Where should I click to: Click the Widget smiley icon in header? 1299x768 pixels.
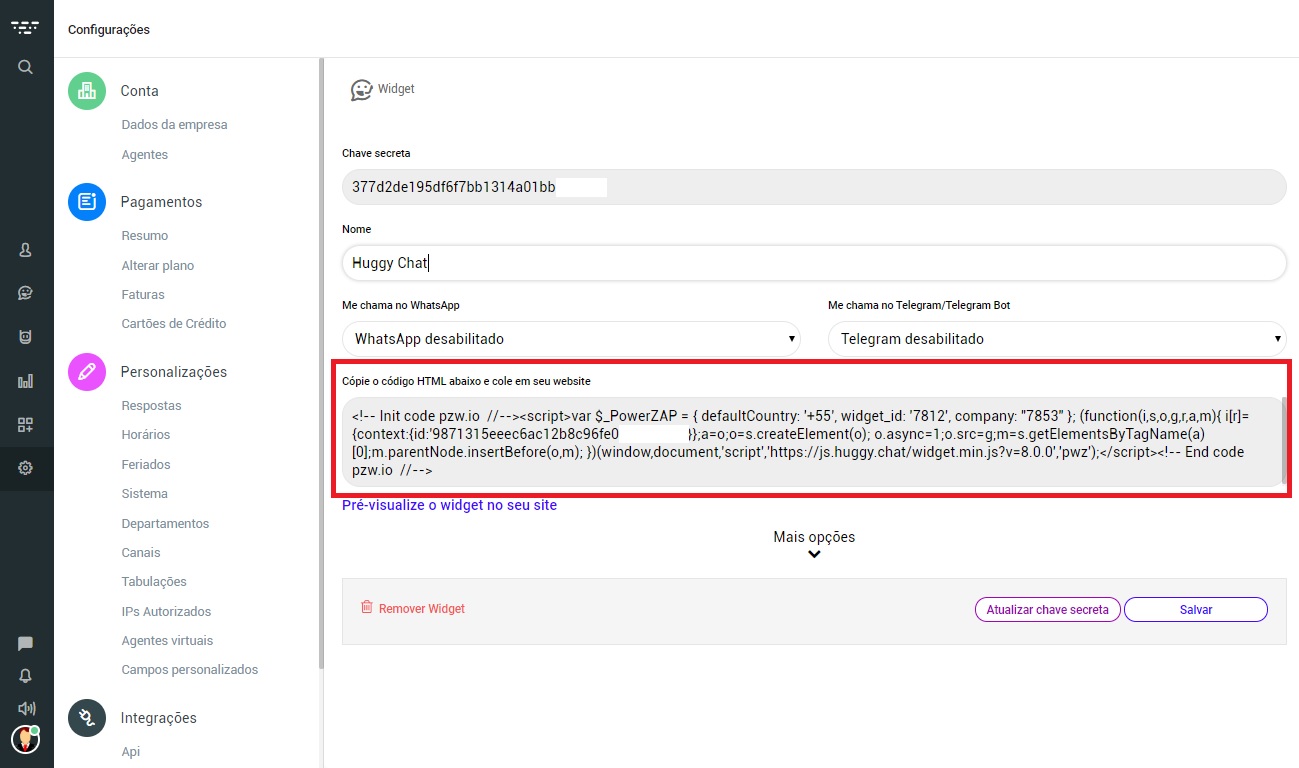361,90
